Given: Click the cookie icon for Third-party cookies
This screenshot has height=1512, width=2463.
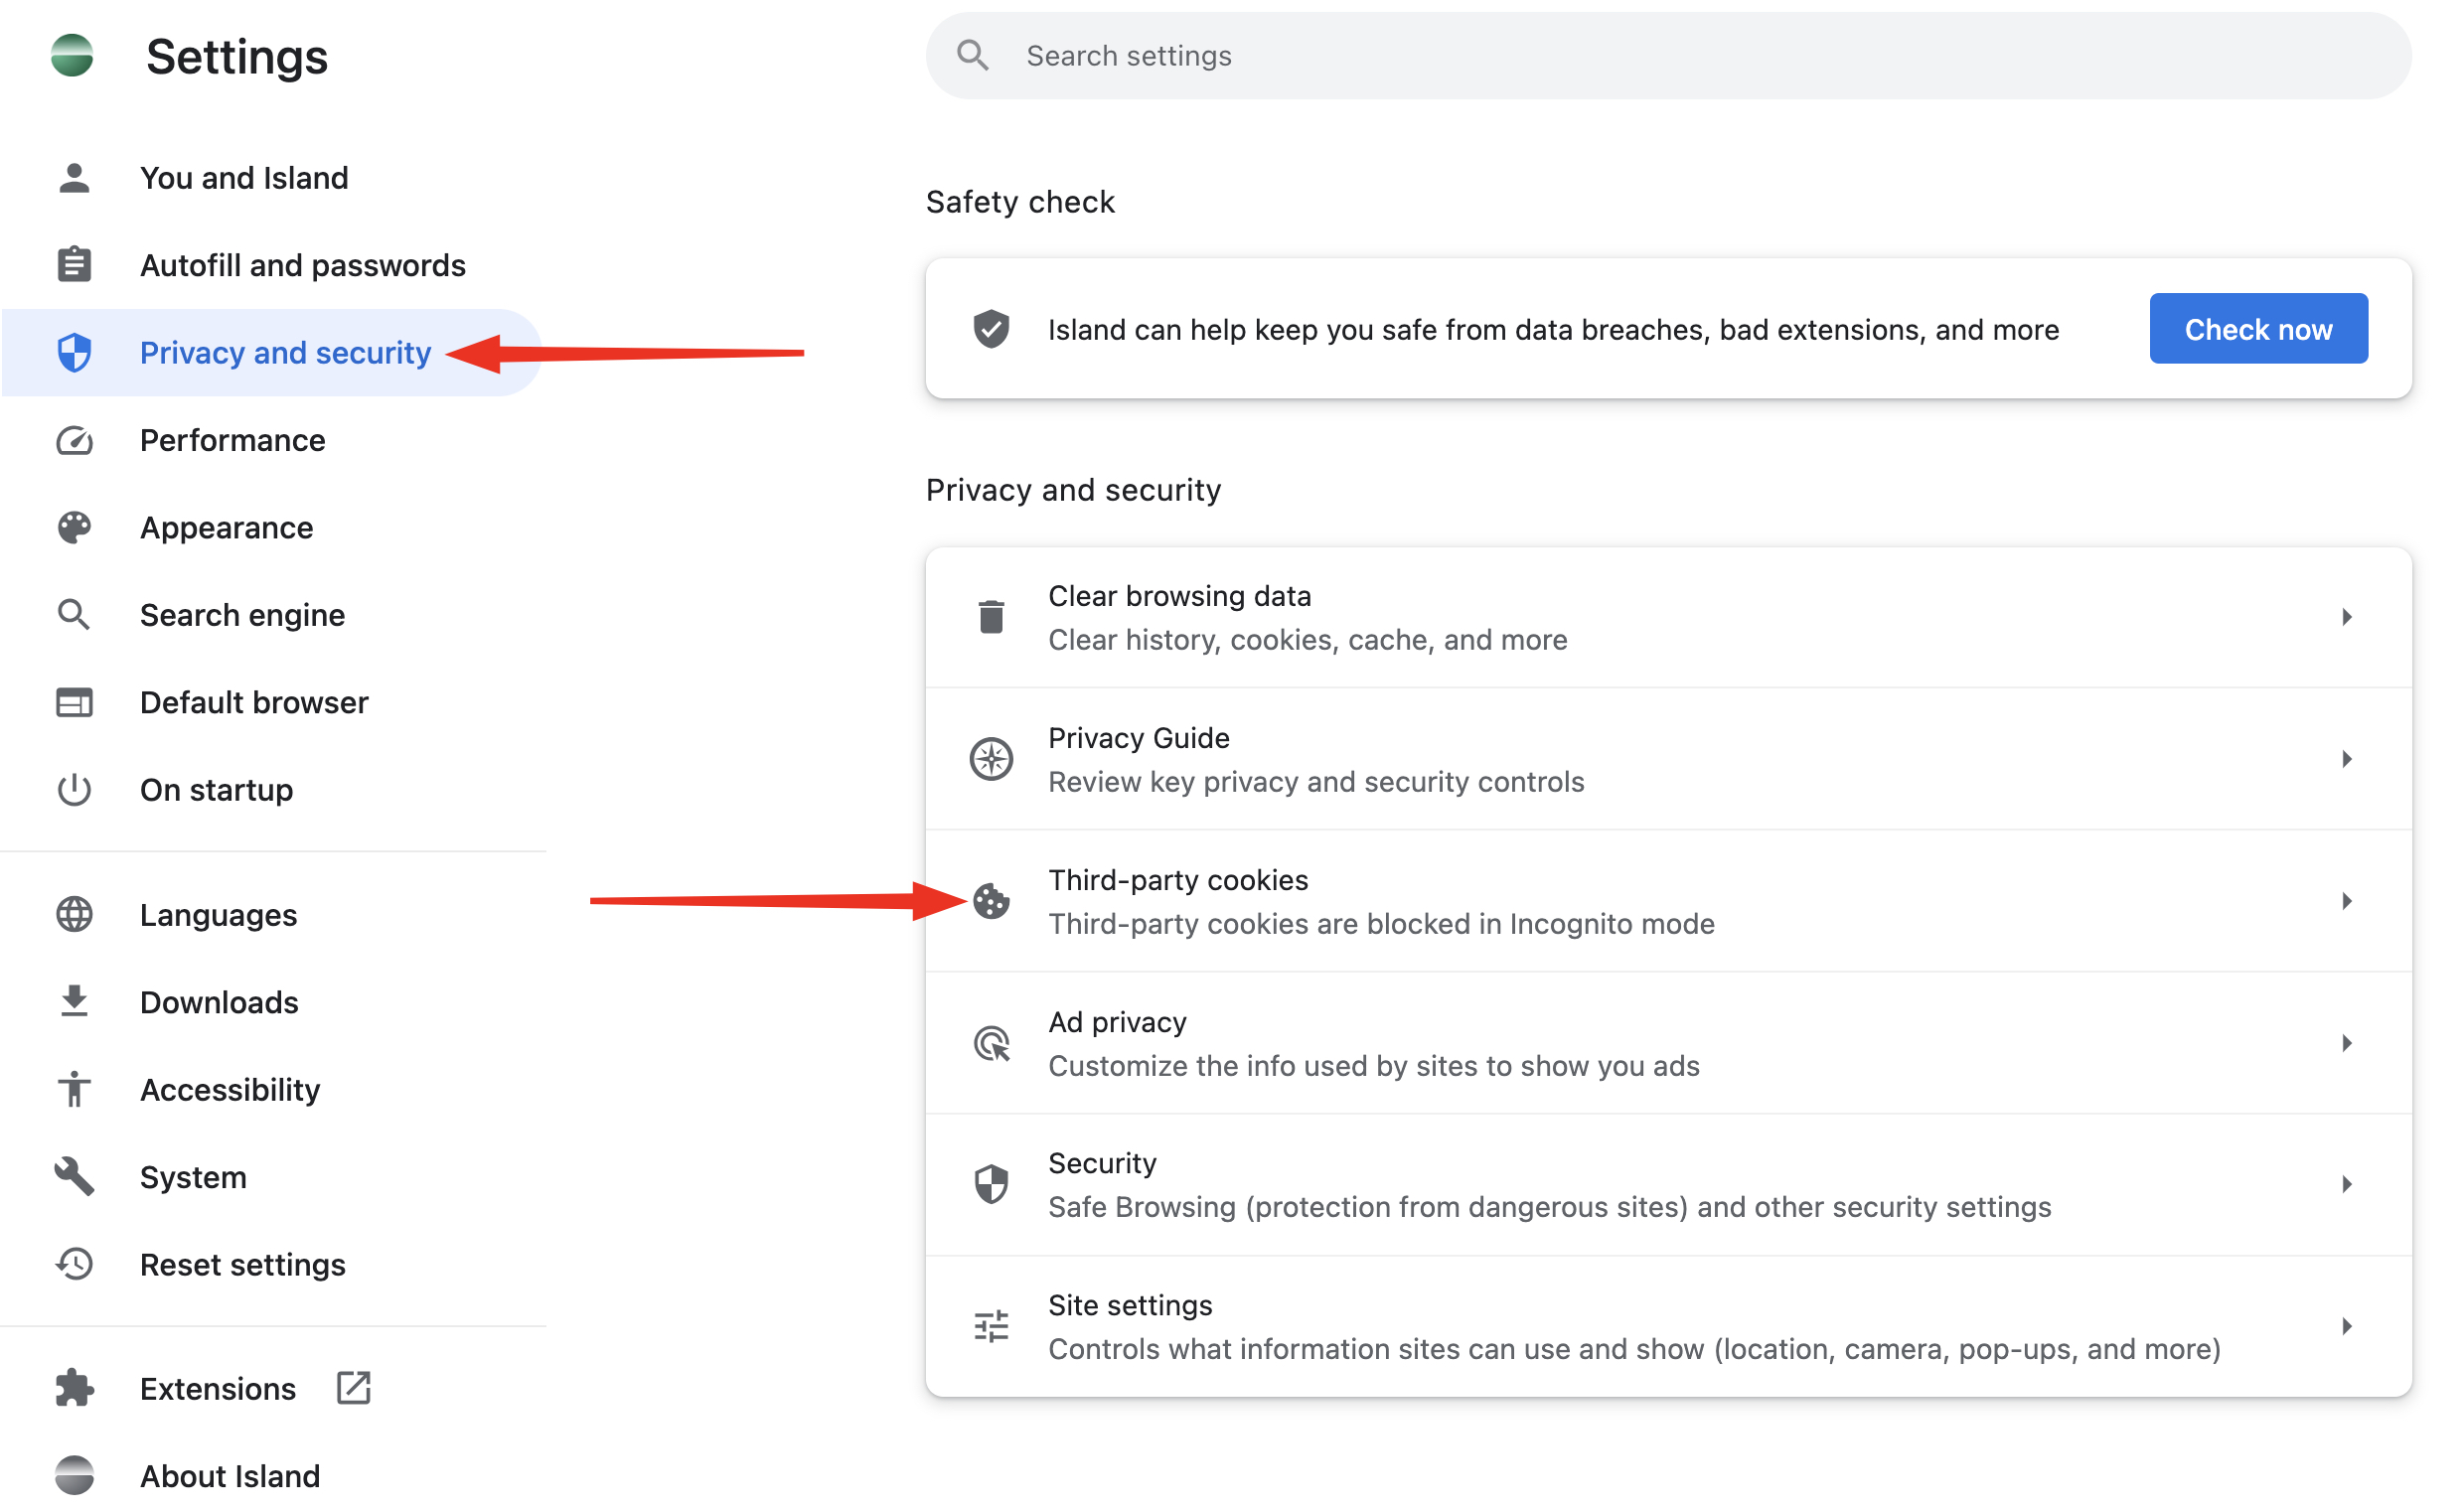Looking at the screenshot, I should click(x=991, y=901).
